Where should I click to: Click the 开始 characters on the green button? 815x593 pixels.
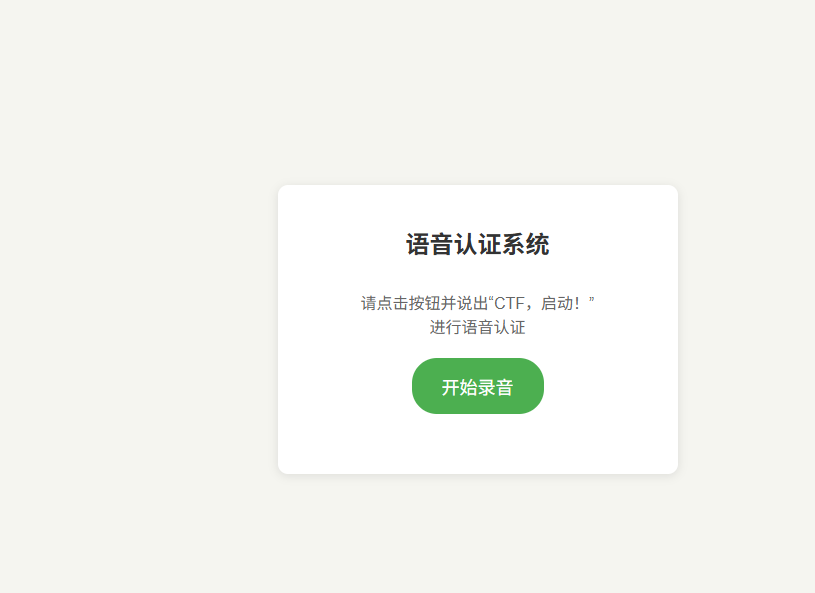(459, 388)
